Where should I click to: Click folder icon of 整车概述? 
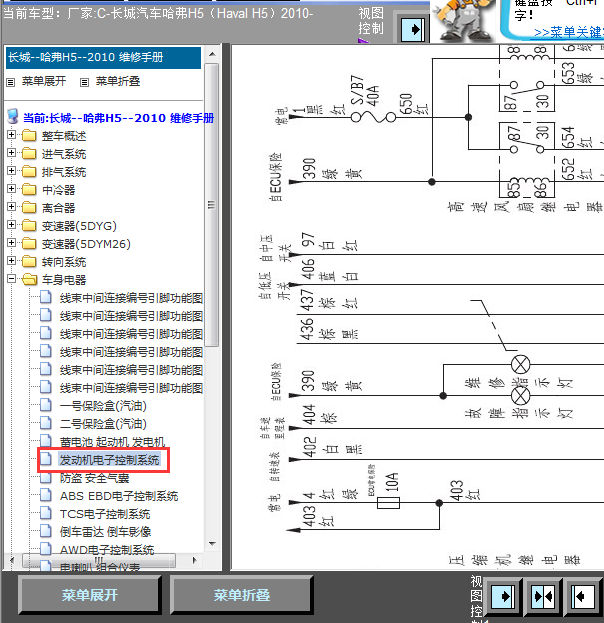coord(29,135)
